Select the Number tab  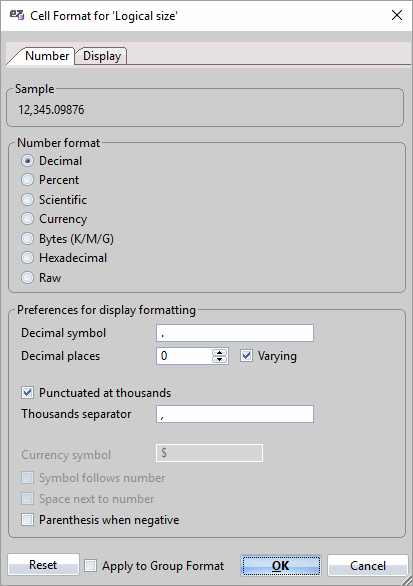47,56
